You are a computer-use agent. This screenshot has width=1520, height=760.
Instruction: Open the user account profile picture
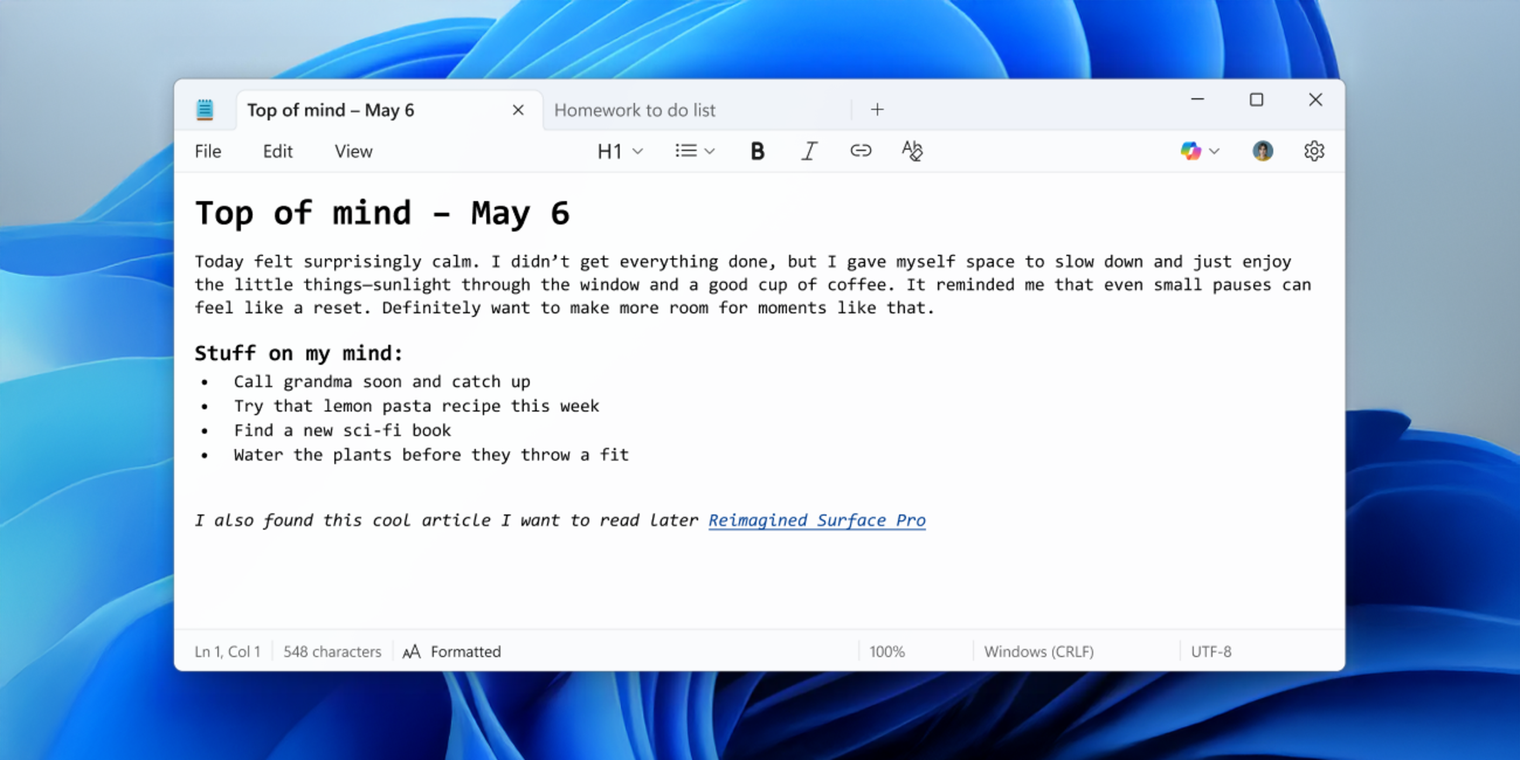1263,151
